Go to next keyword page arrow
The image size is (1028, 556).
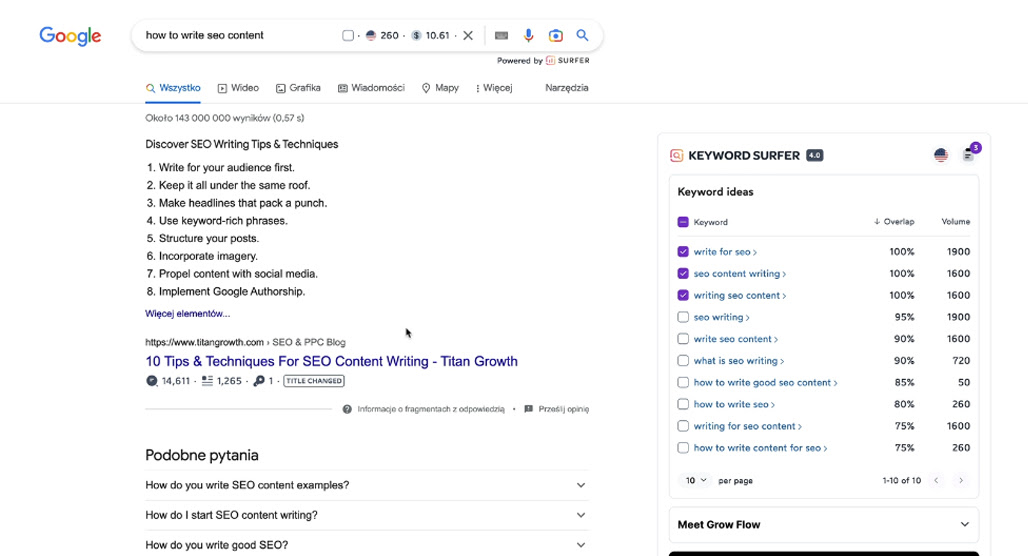coord(961,481)
